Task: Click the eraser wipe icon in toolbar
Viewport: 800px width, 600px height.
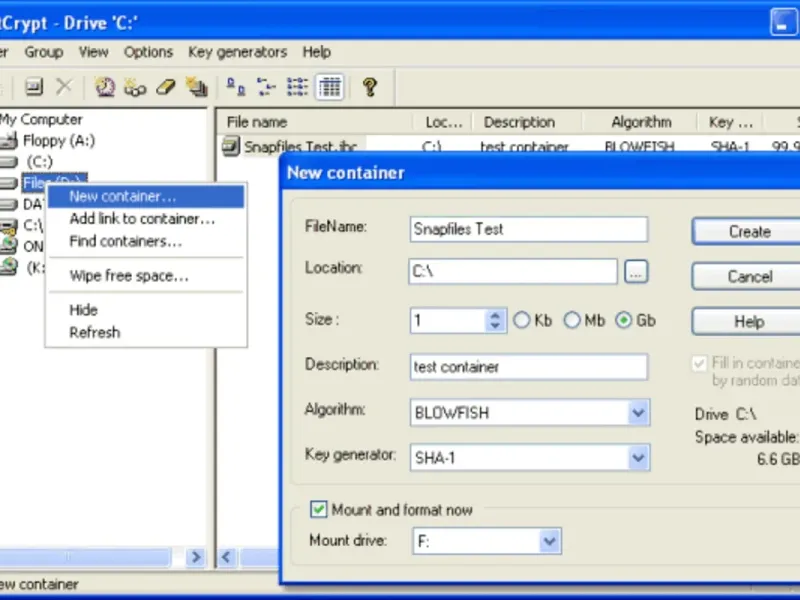Action: pos(165,87)
